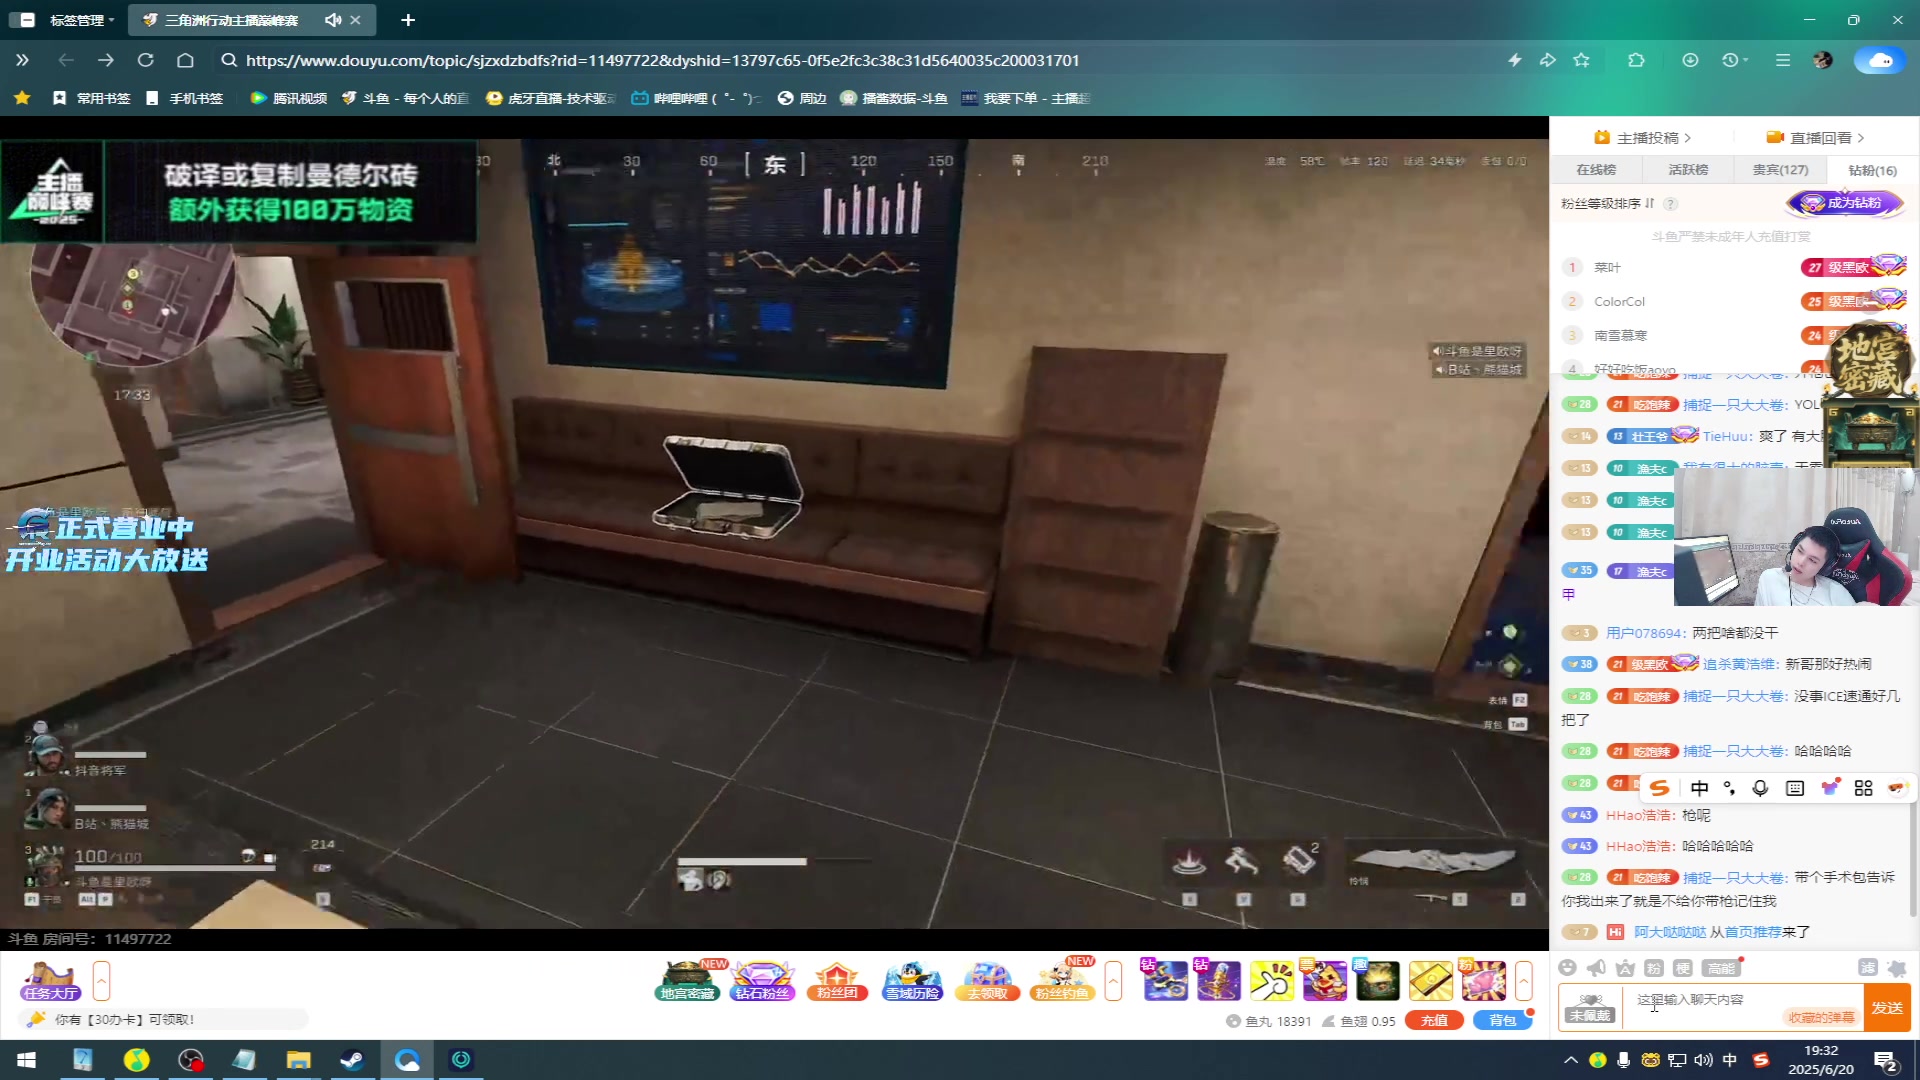Click the Windows Start button

[x=27, y=1060]
